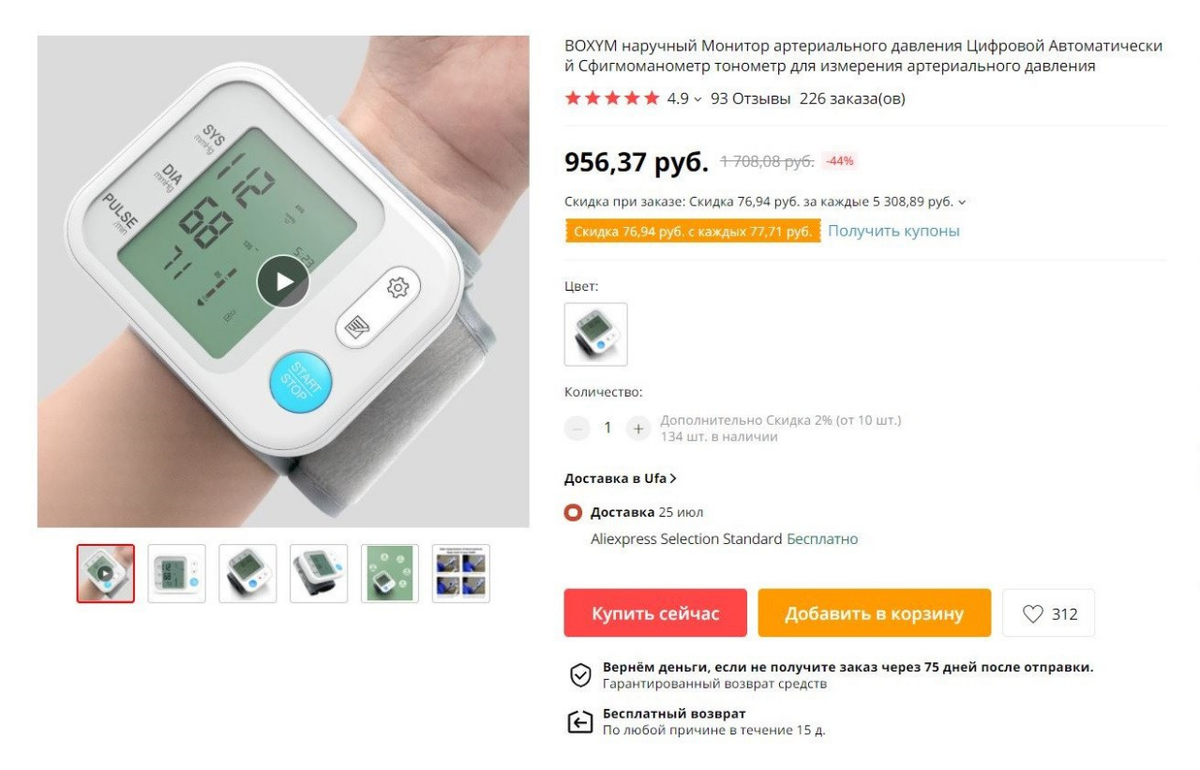Click the money-back guarantee shield icon
The image size is (1200, 770).
coord(581,675)
